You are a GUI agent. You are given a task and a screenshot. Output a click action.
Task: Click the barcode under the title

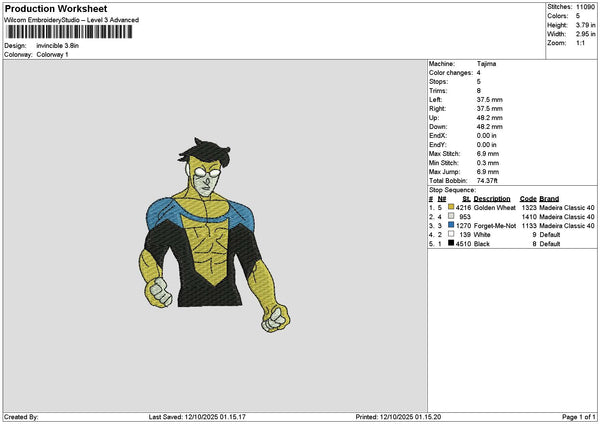[x=70, y=32]
